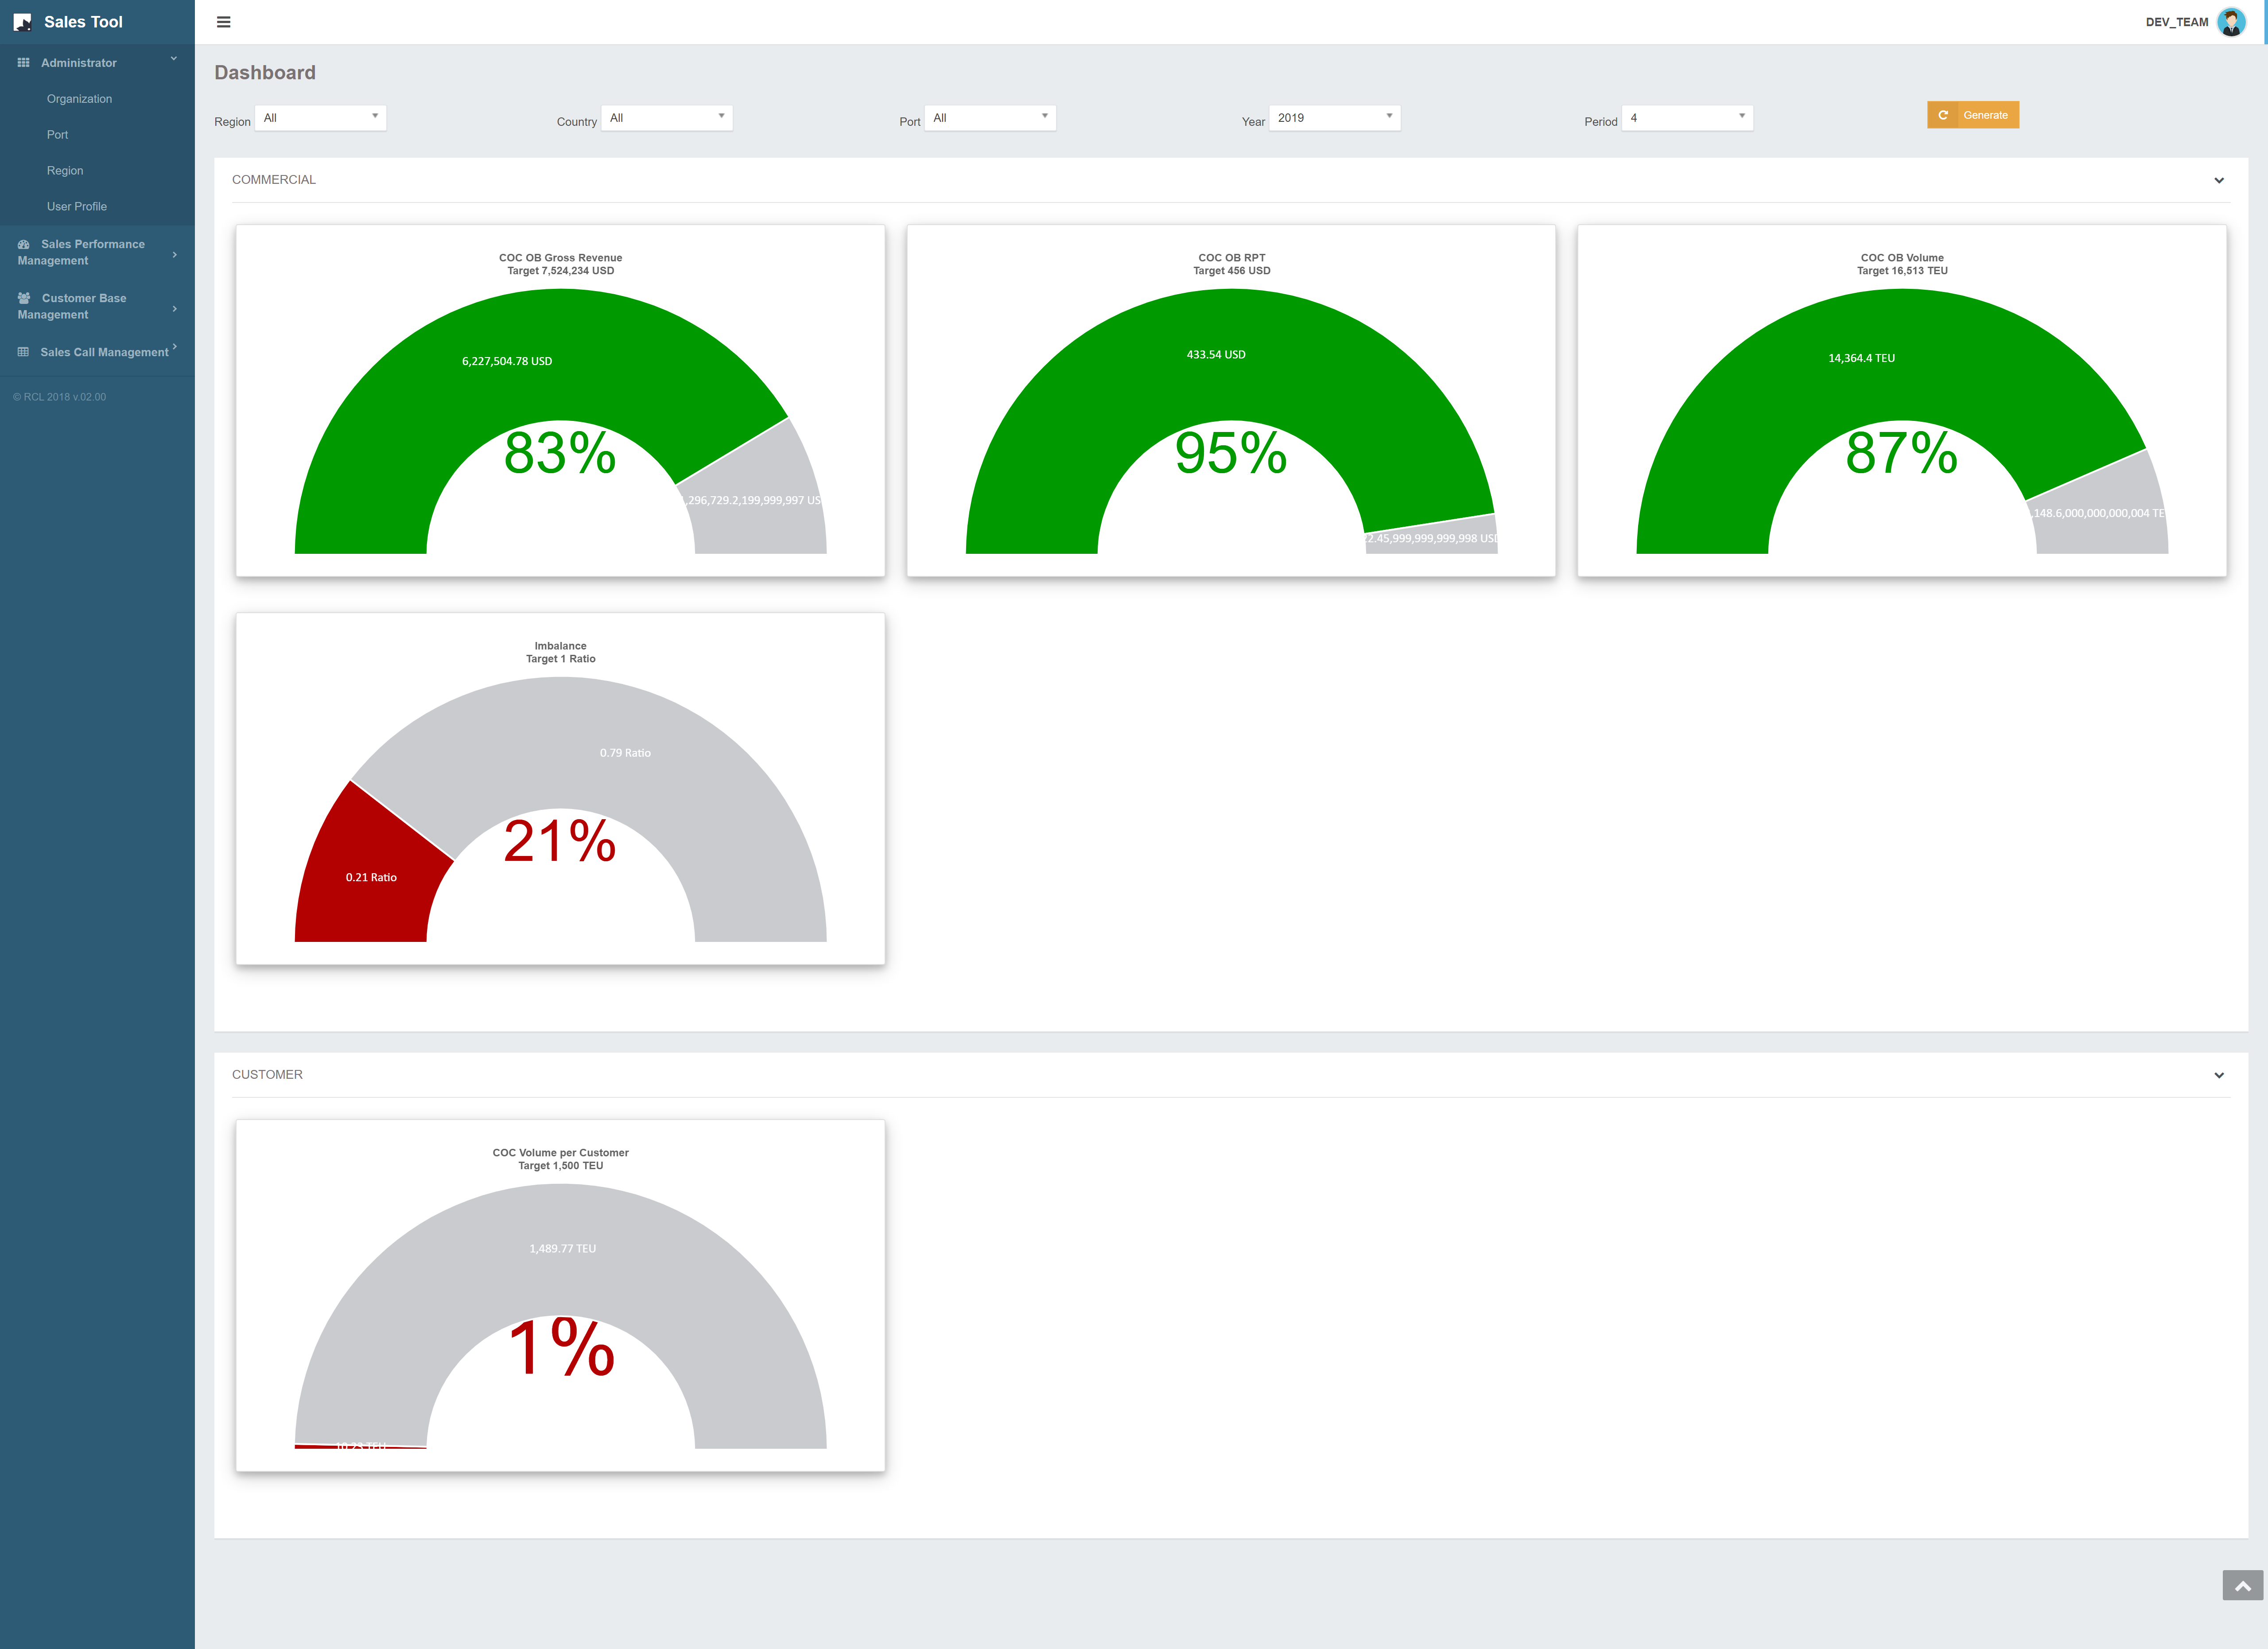Select the Administrator menu item
This screenshot has width=2268, height=1649.
pos(97,63)
